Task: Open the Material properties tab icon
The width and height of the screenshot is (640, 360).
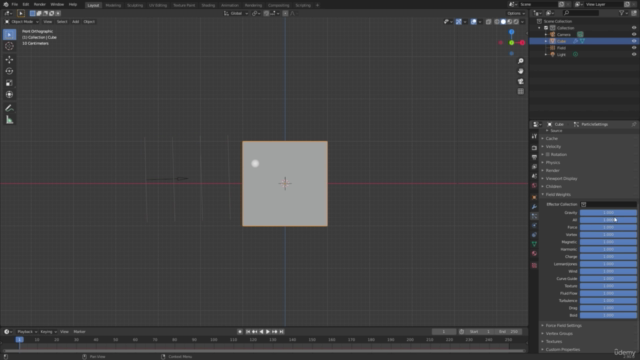Action: [x=534, y=253]
